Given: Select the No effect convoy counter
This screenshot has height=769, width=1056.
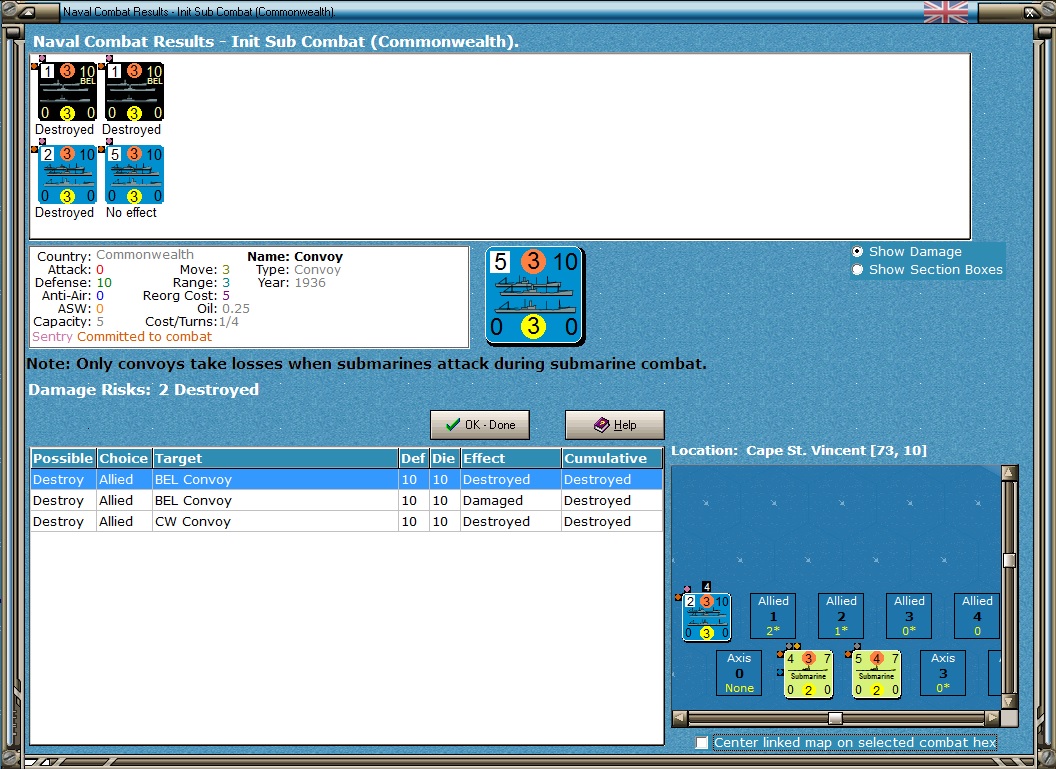Looking at the screenshot, I should click(x=135, y=174).
